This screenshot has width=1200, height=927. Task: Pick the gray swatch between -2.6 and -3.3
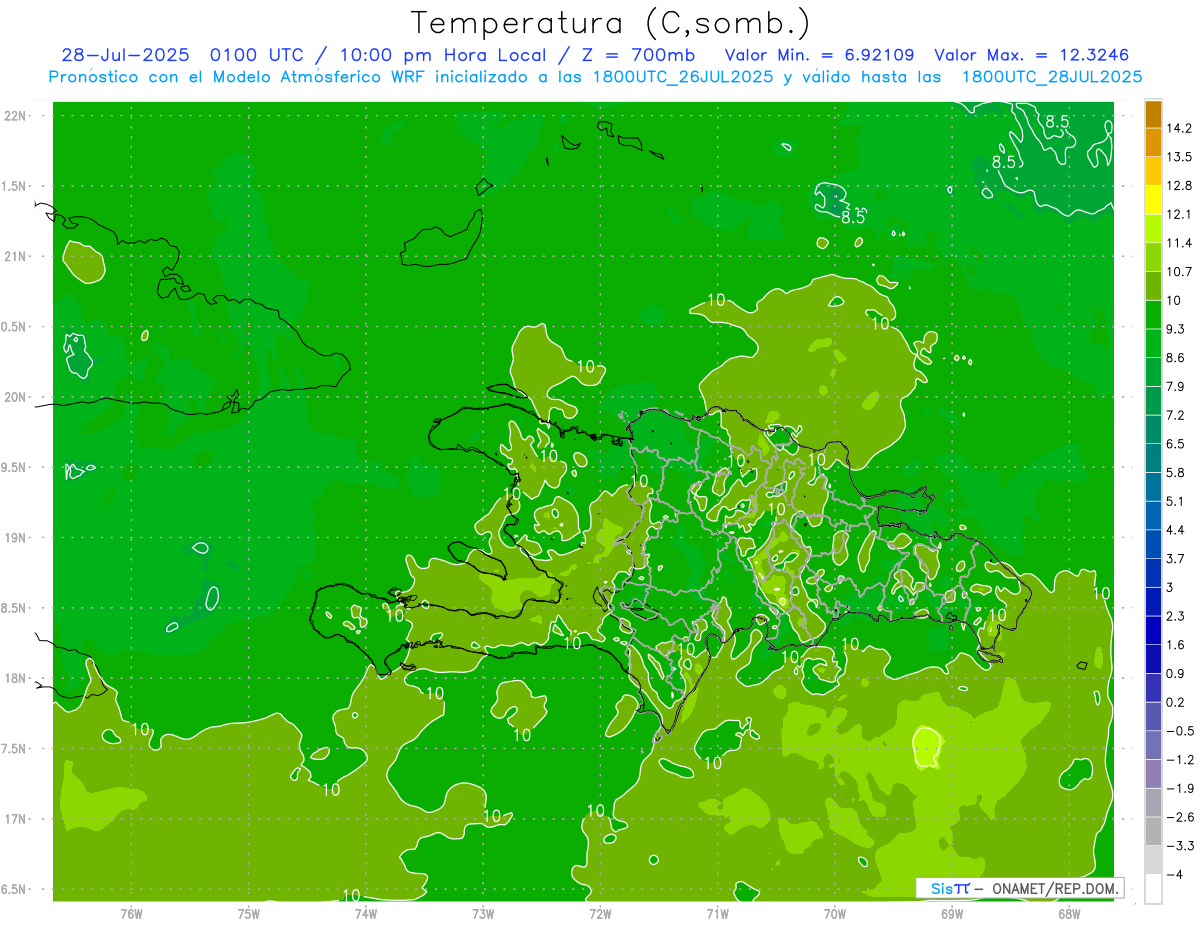(x=1153, y=831)
